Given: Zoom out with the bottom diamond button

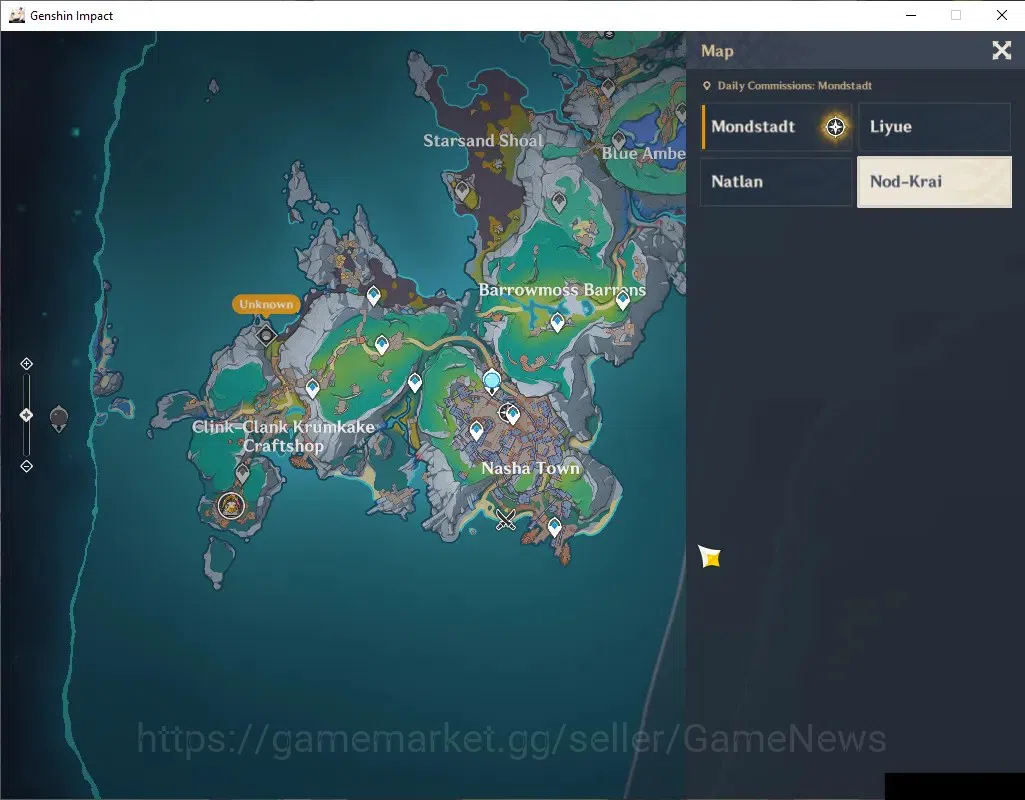Looking at the screenshot, I should (26, 466).
